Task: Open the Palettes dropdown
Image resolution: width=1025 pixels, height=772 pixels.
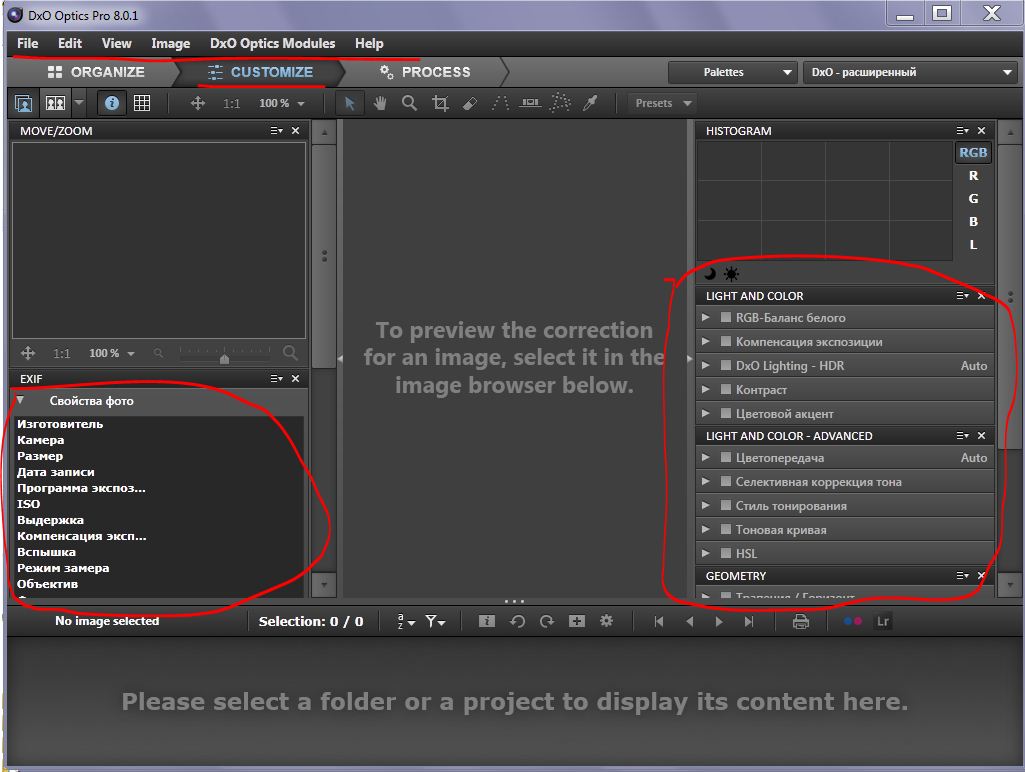Action: pos(733,72)
